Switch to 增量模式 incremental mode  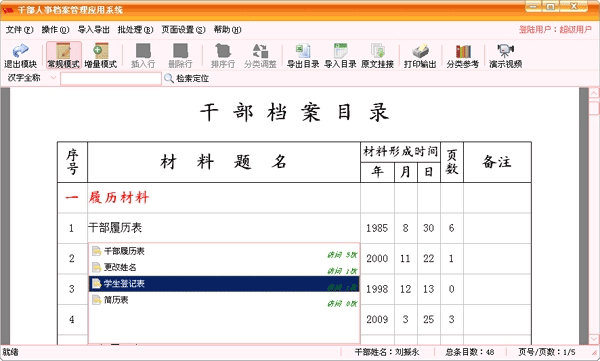click(x=101, y=56)
